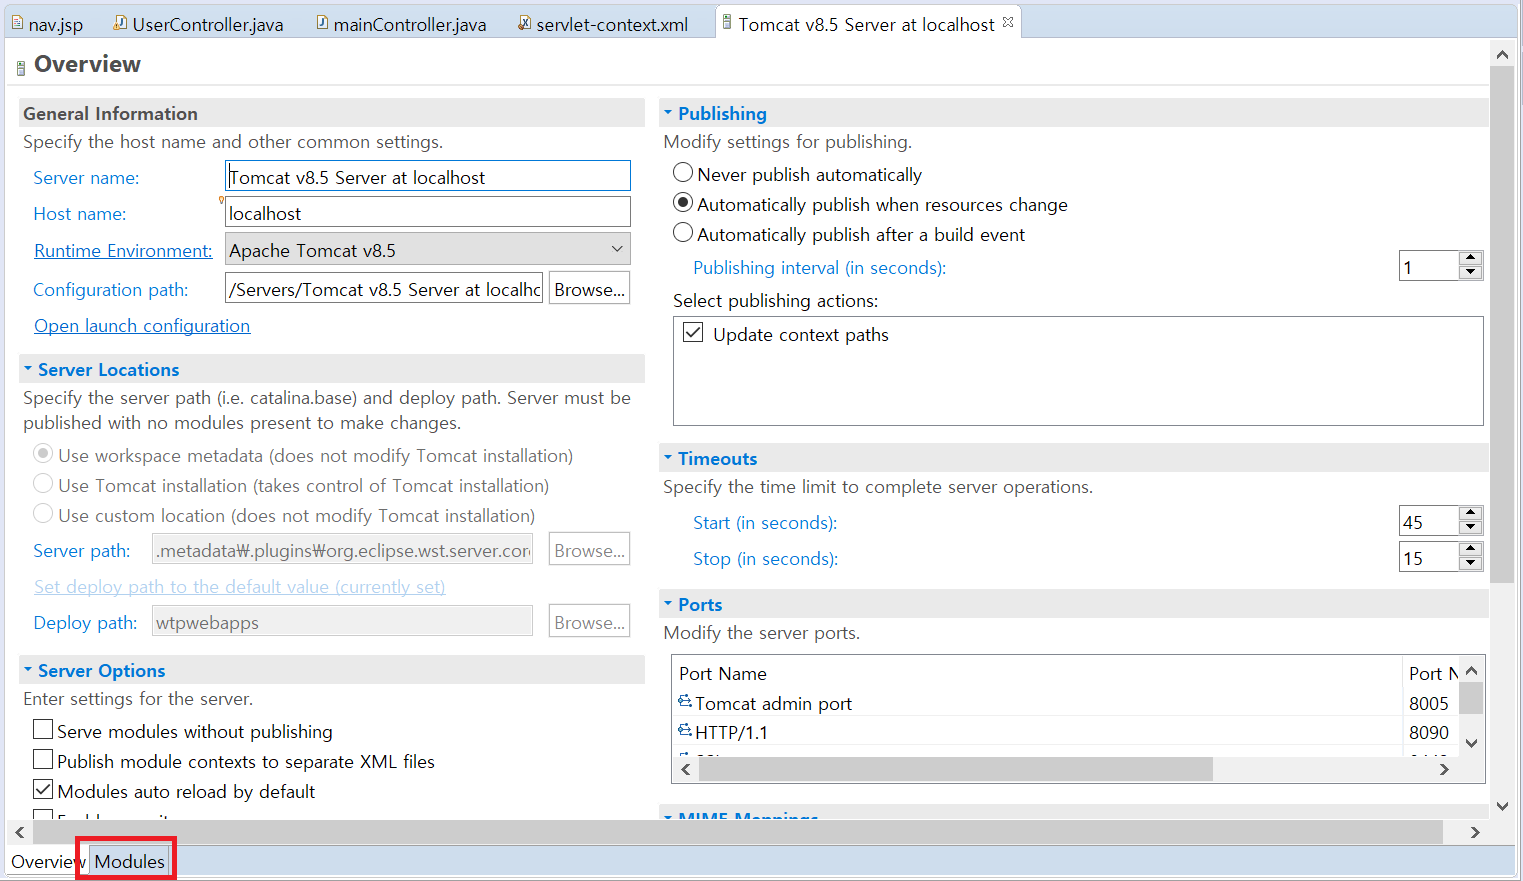Image resolution: width=1523 pixels, height=881 pixels.
Task: Collapse the Ports section
Action: click(668, 604)
